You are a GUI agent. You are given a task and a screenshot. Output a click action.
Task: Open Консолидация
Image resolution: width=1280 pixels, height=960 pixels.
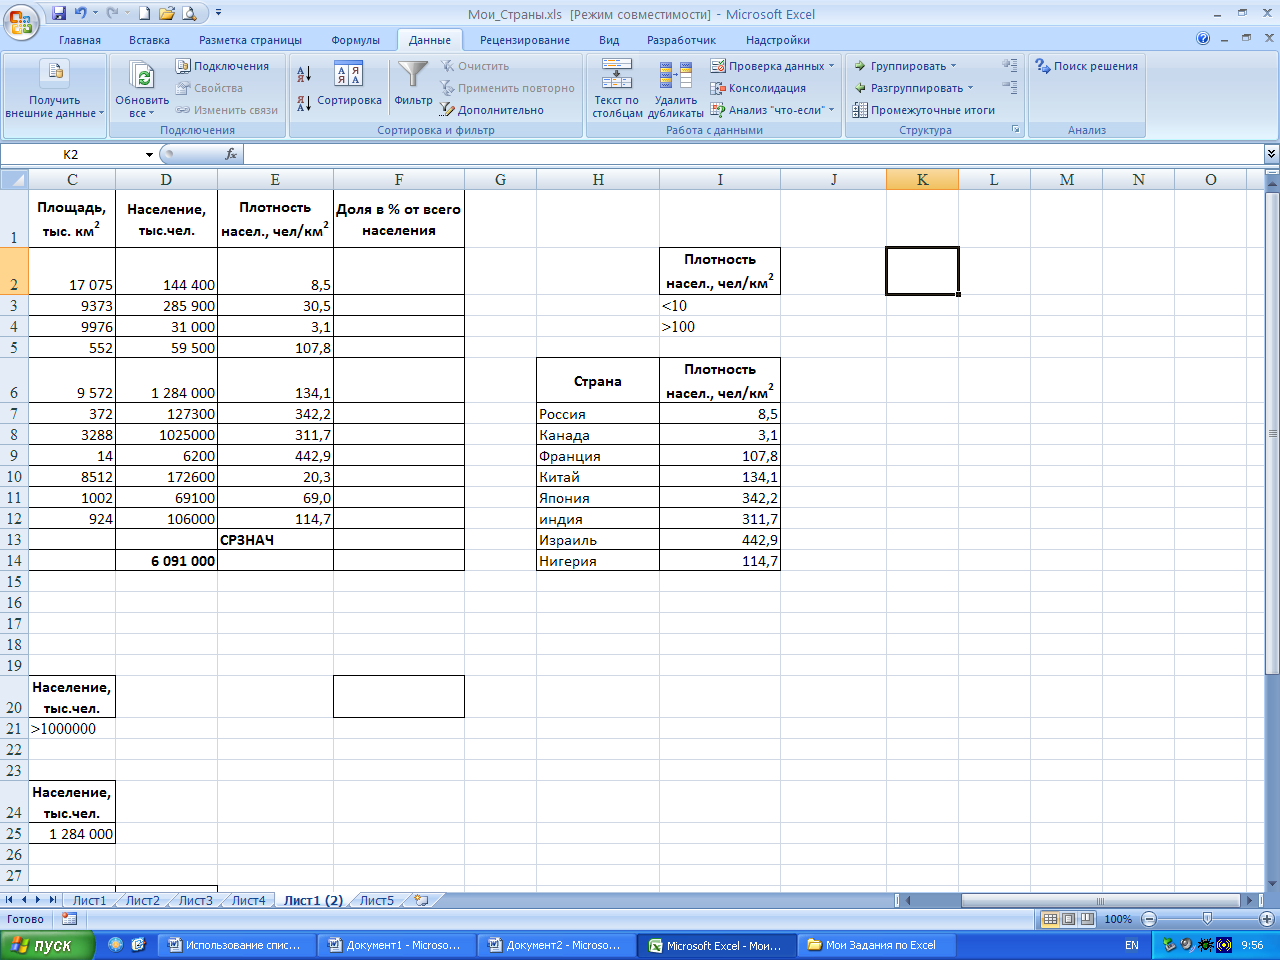pyautogui.click(x=758, y=88)
